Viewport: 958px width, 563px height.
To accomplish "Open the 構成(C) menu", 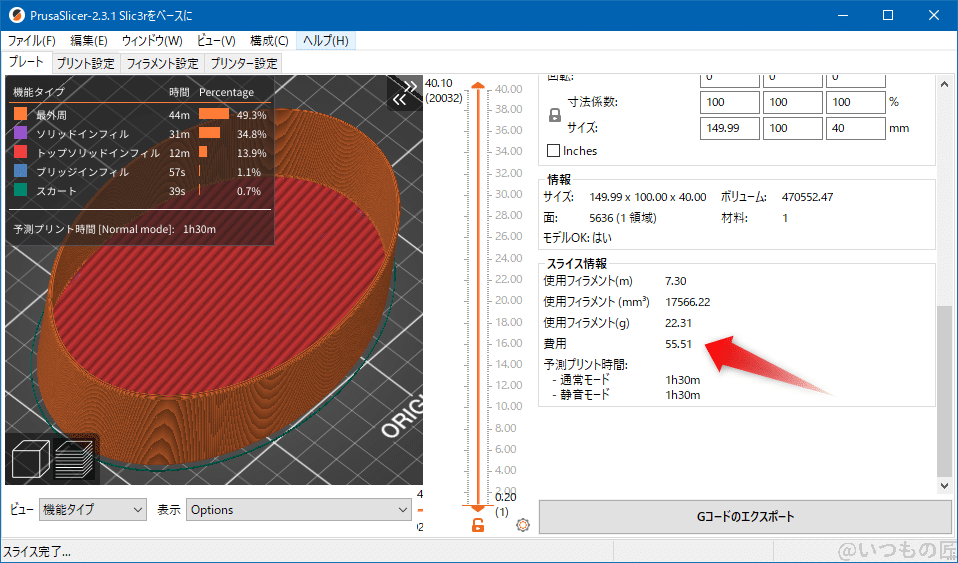I will point(269,41).
